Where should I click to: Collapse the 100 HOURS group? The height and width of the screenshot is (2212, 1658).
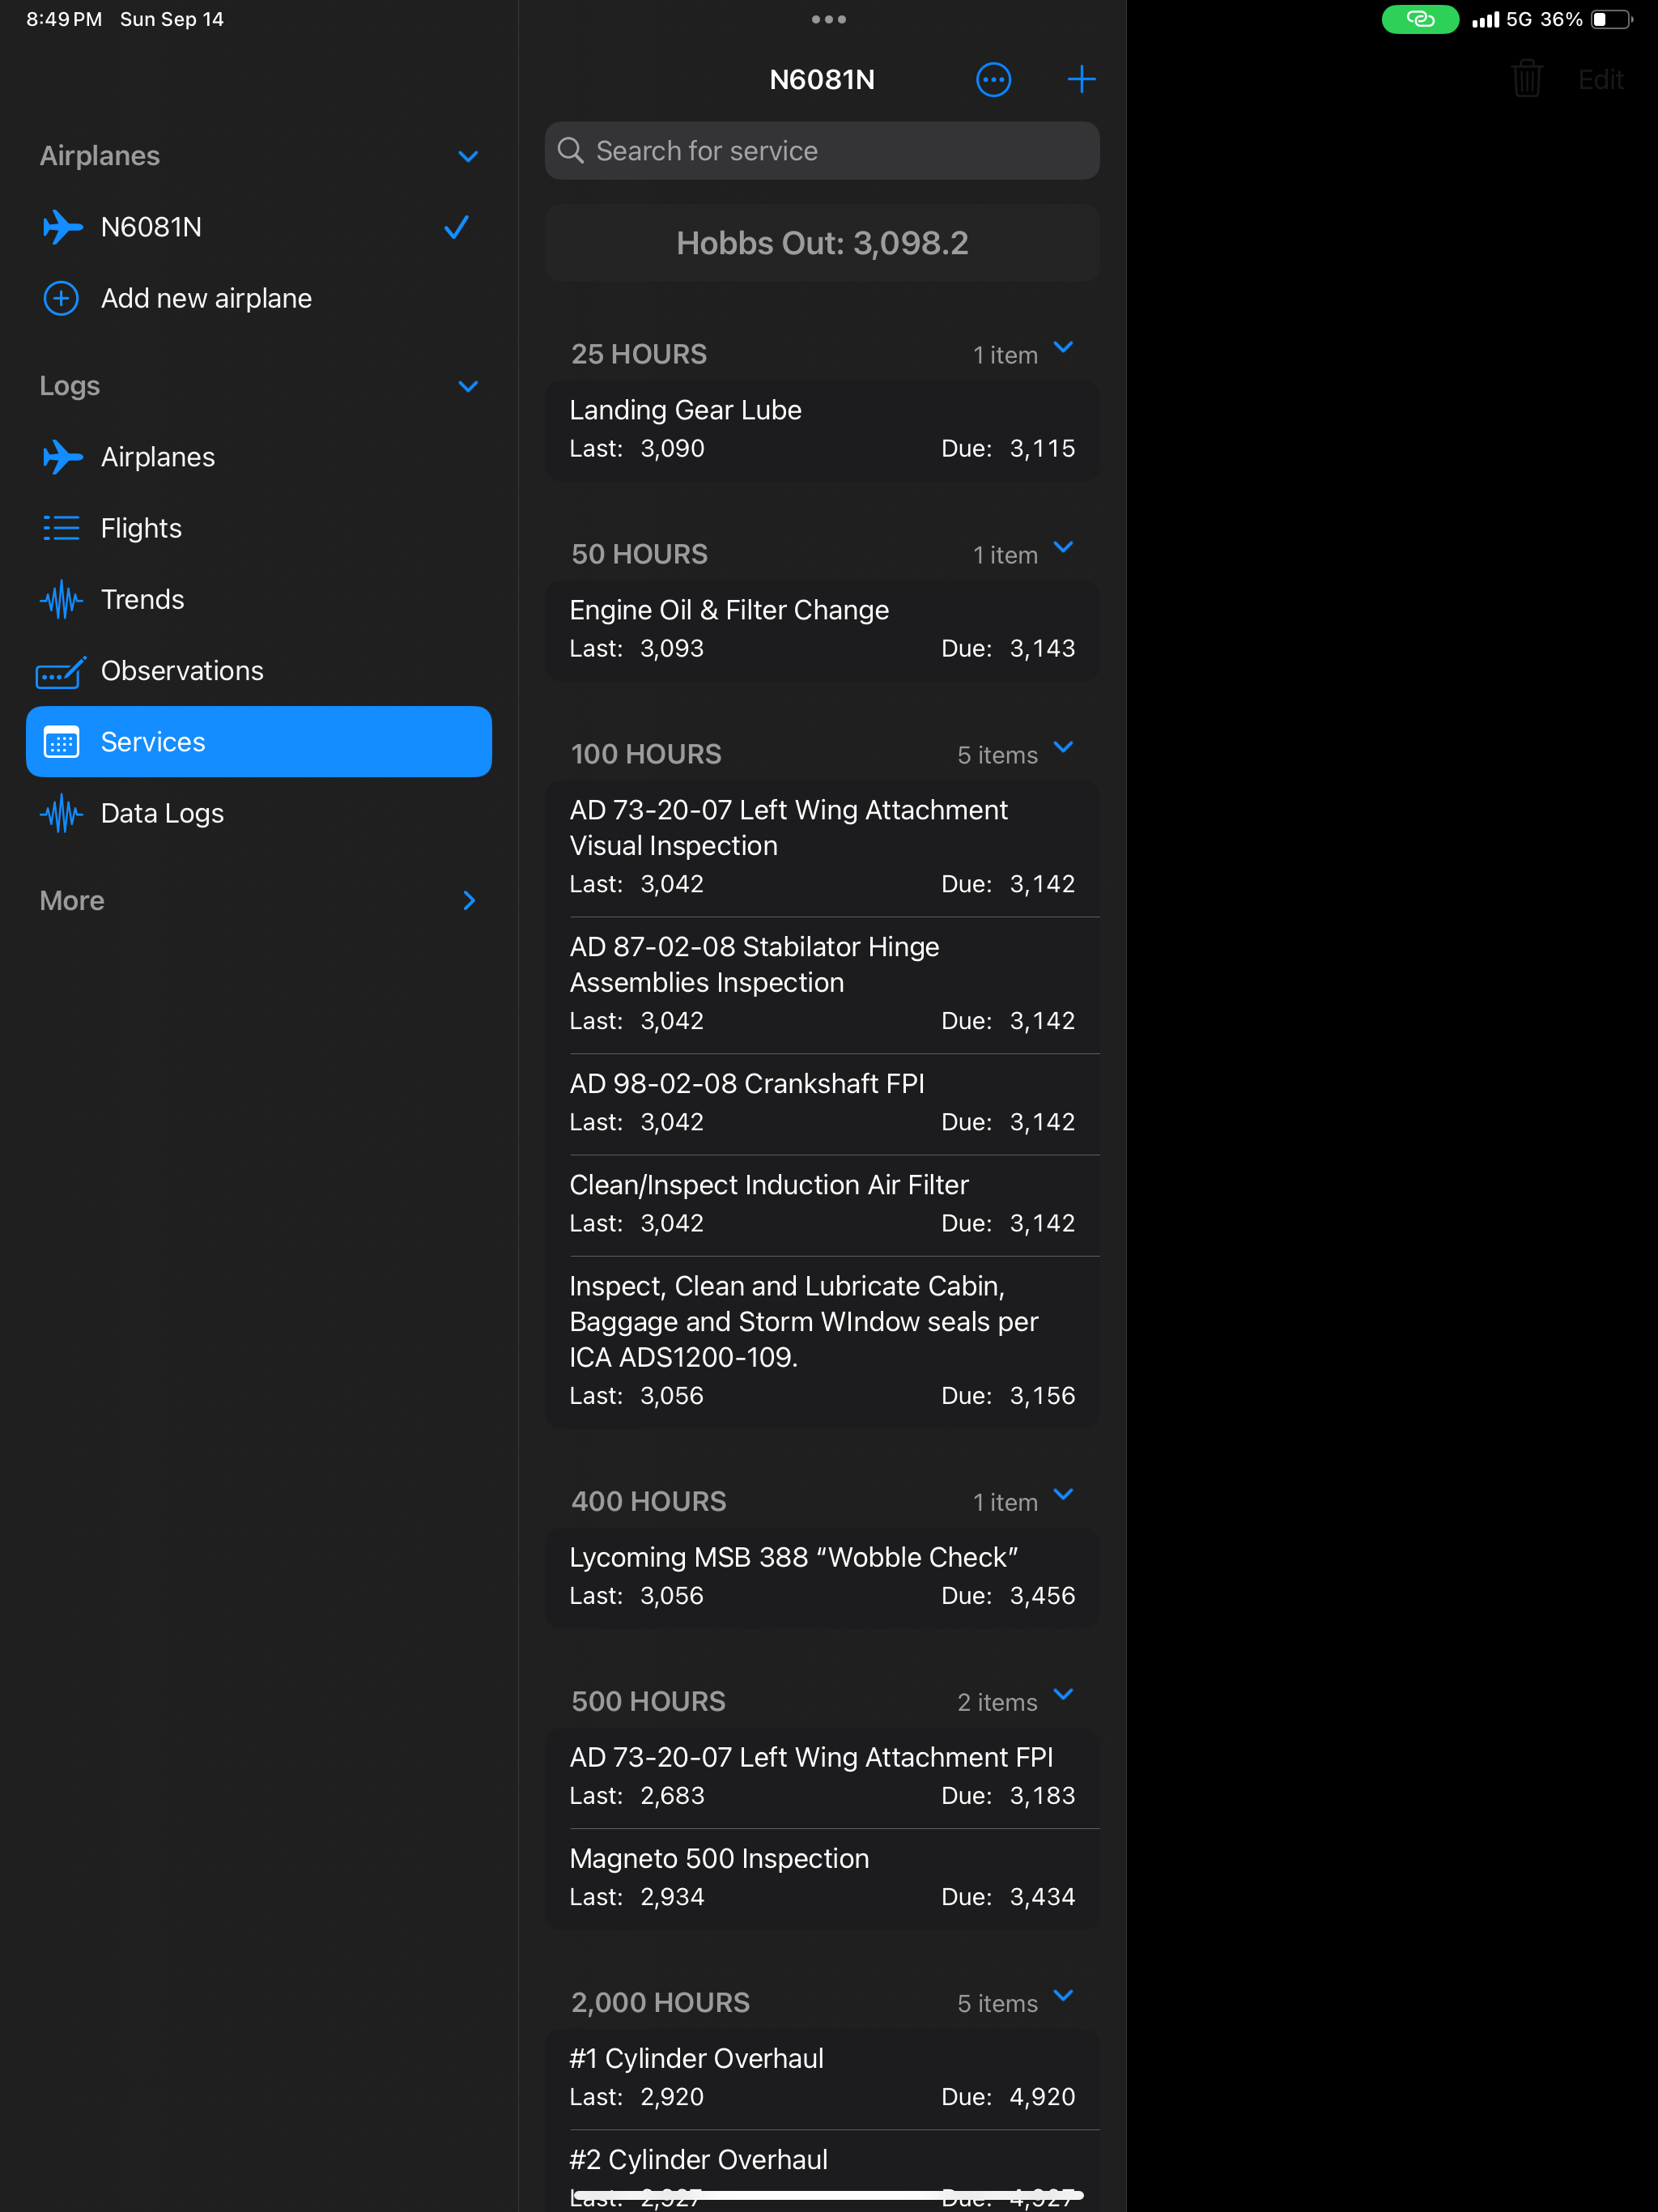[x=1064, y=748]
